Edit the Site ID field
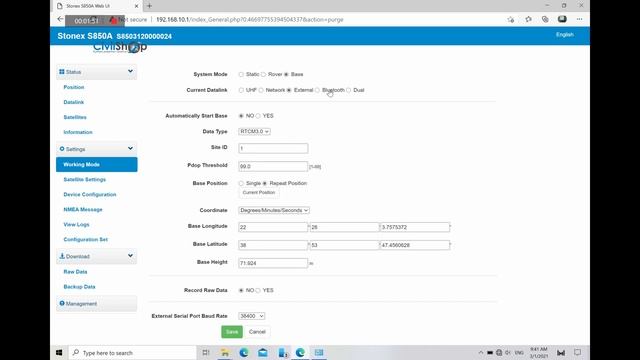 pyautogui.click(x=273, y=148)
